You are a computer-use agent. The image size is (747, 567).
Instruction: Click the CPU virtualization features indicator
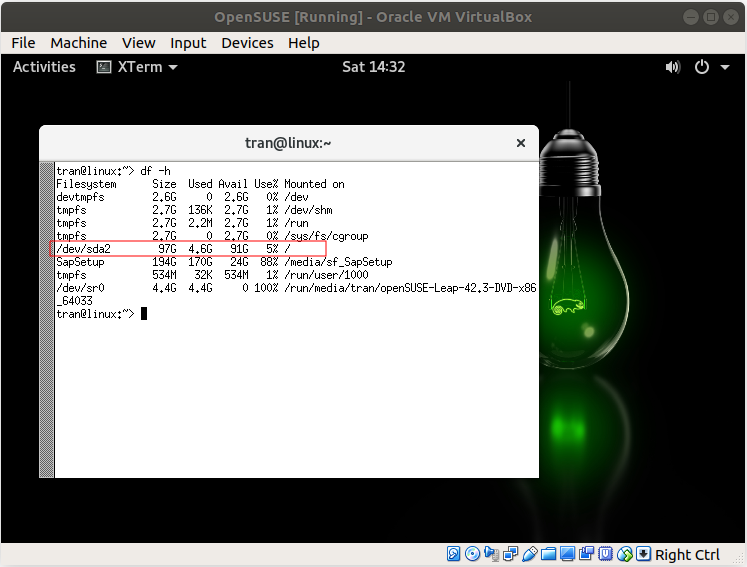[x=605, y=554]
